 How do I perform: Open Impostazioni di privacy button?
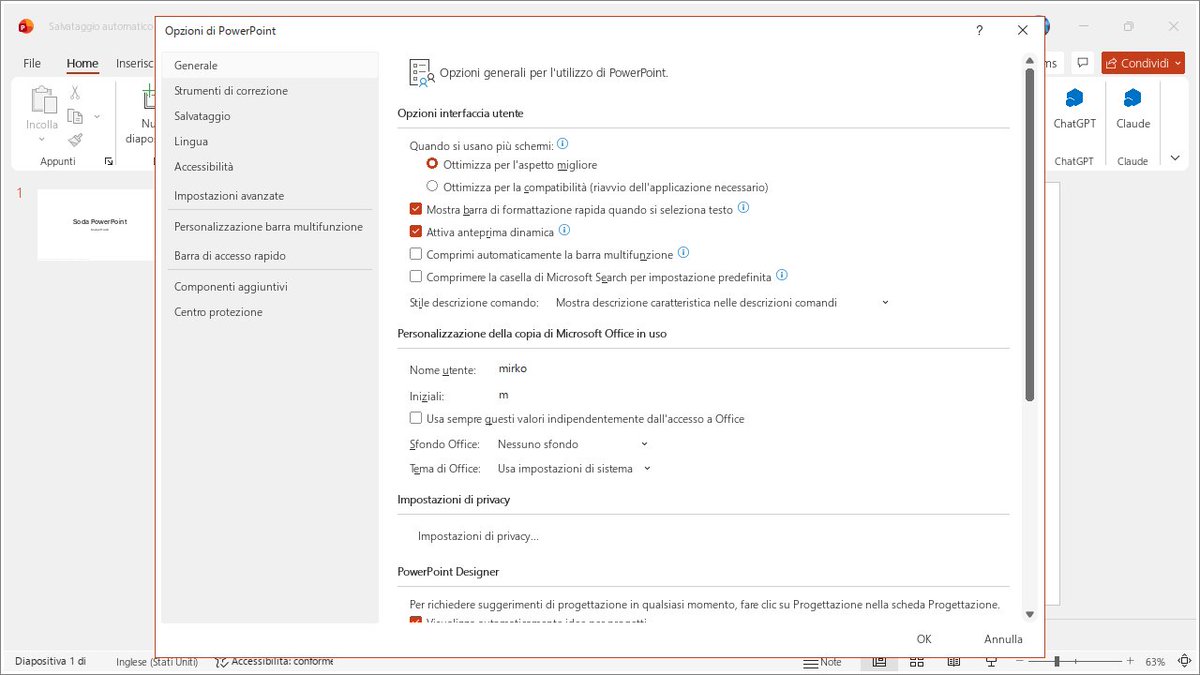pyautogui.click(x=478, y=536)
